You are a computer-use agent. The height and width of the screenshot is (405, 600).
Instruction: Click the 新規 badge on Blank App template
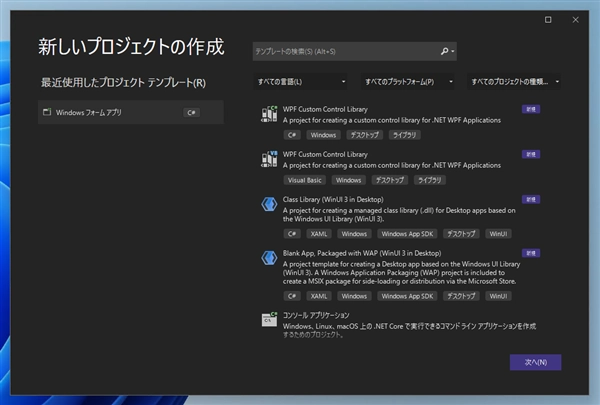(x=531, y=253)
